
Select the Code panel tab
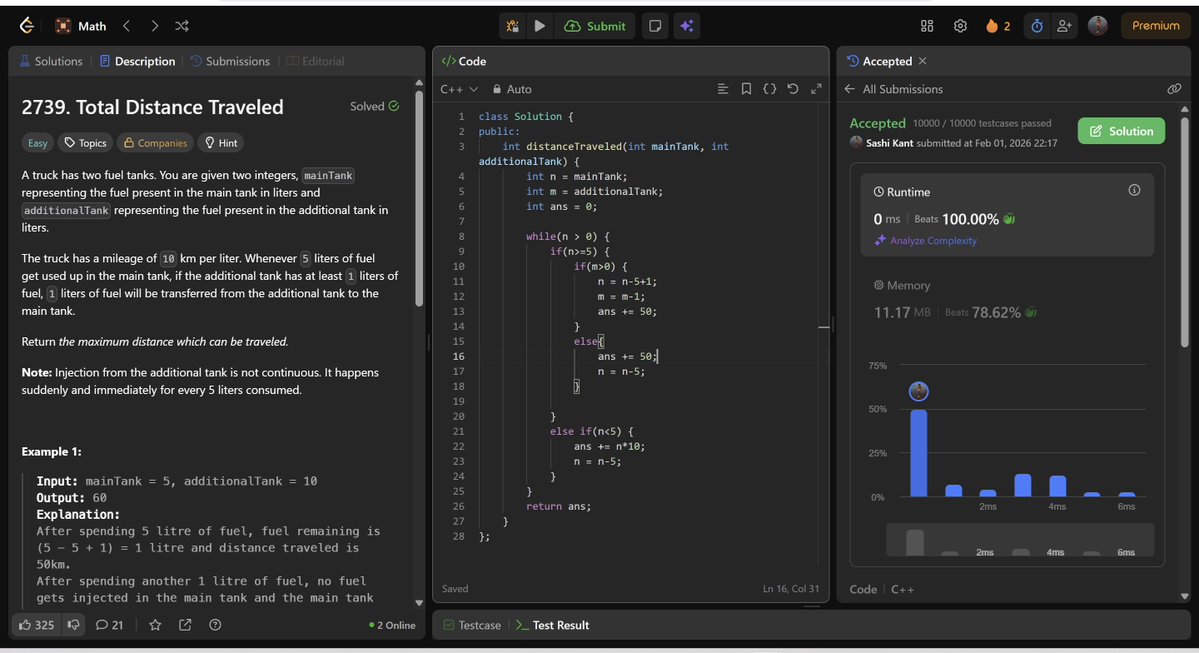point(464,61)
